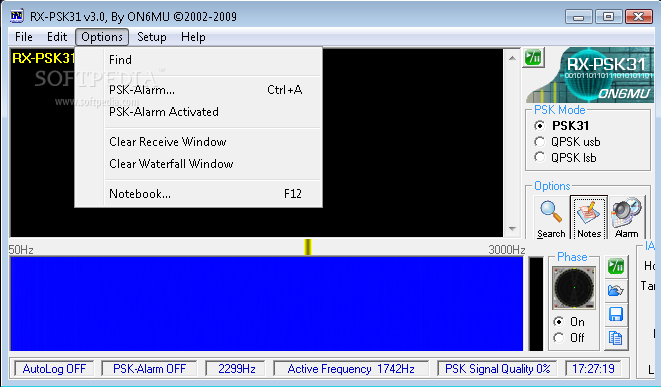Image resolution: width=661 pixels, height=387 pixels.
Task: Choose Find from the Options menu
Action: 198,60
